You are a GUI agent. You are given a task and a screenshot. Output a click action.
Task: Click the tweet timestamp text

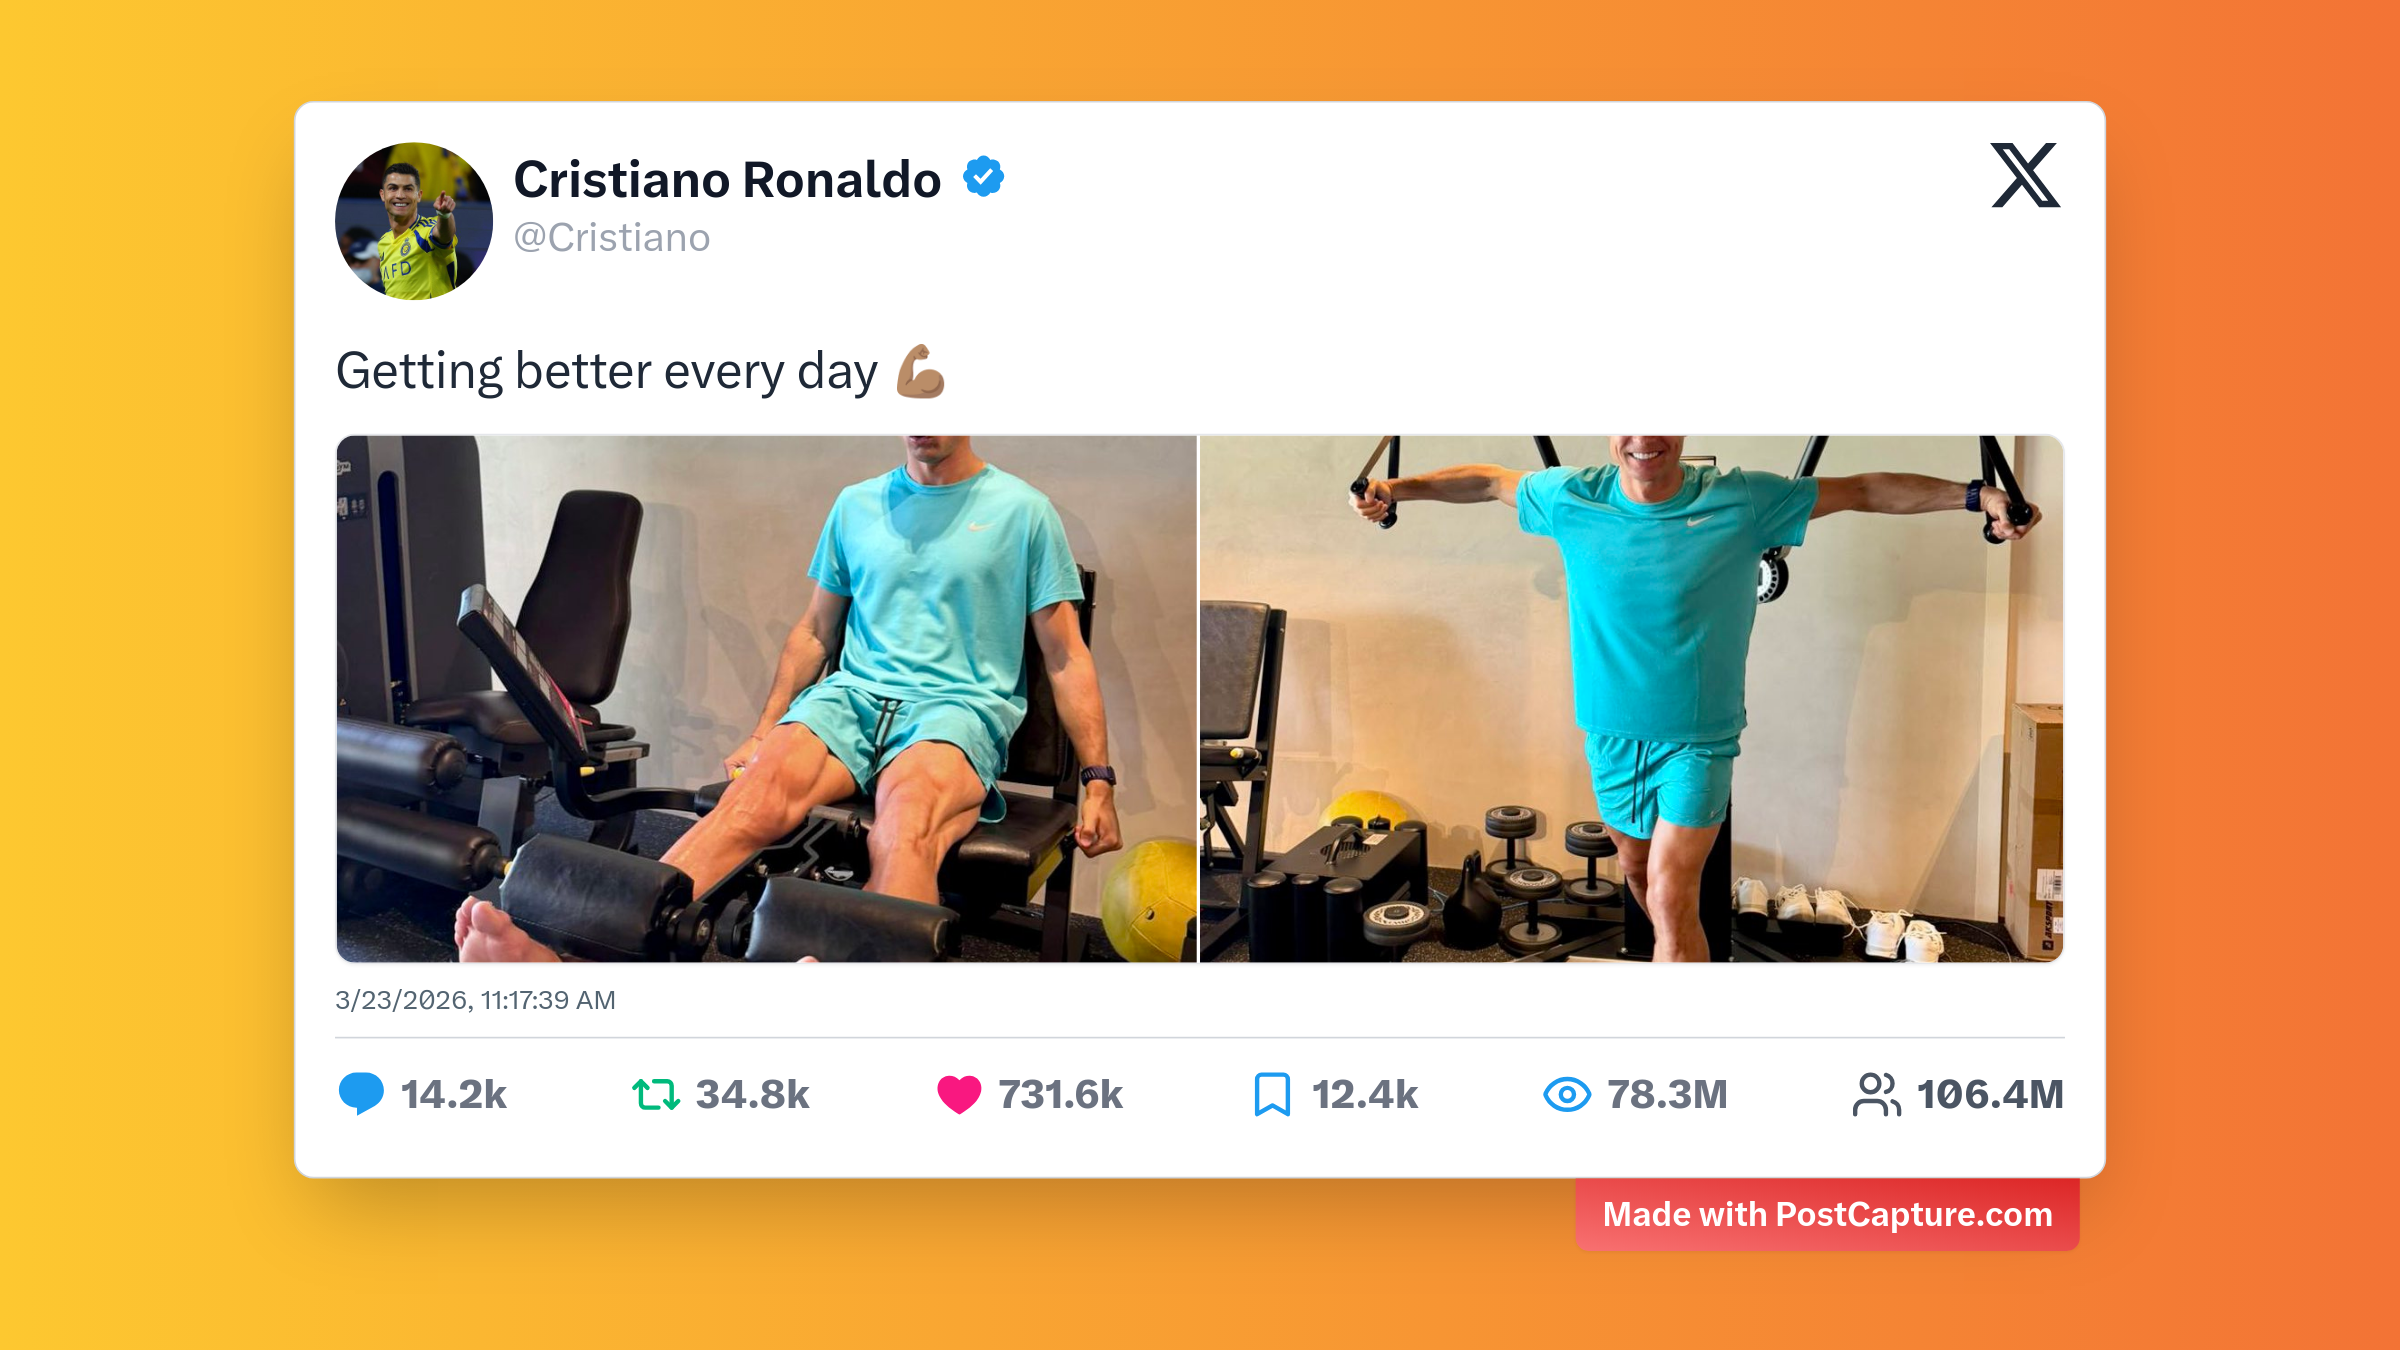pyautogui.click(x=476, y=1000)
